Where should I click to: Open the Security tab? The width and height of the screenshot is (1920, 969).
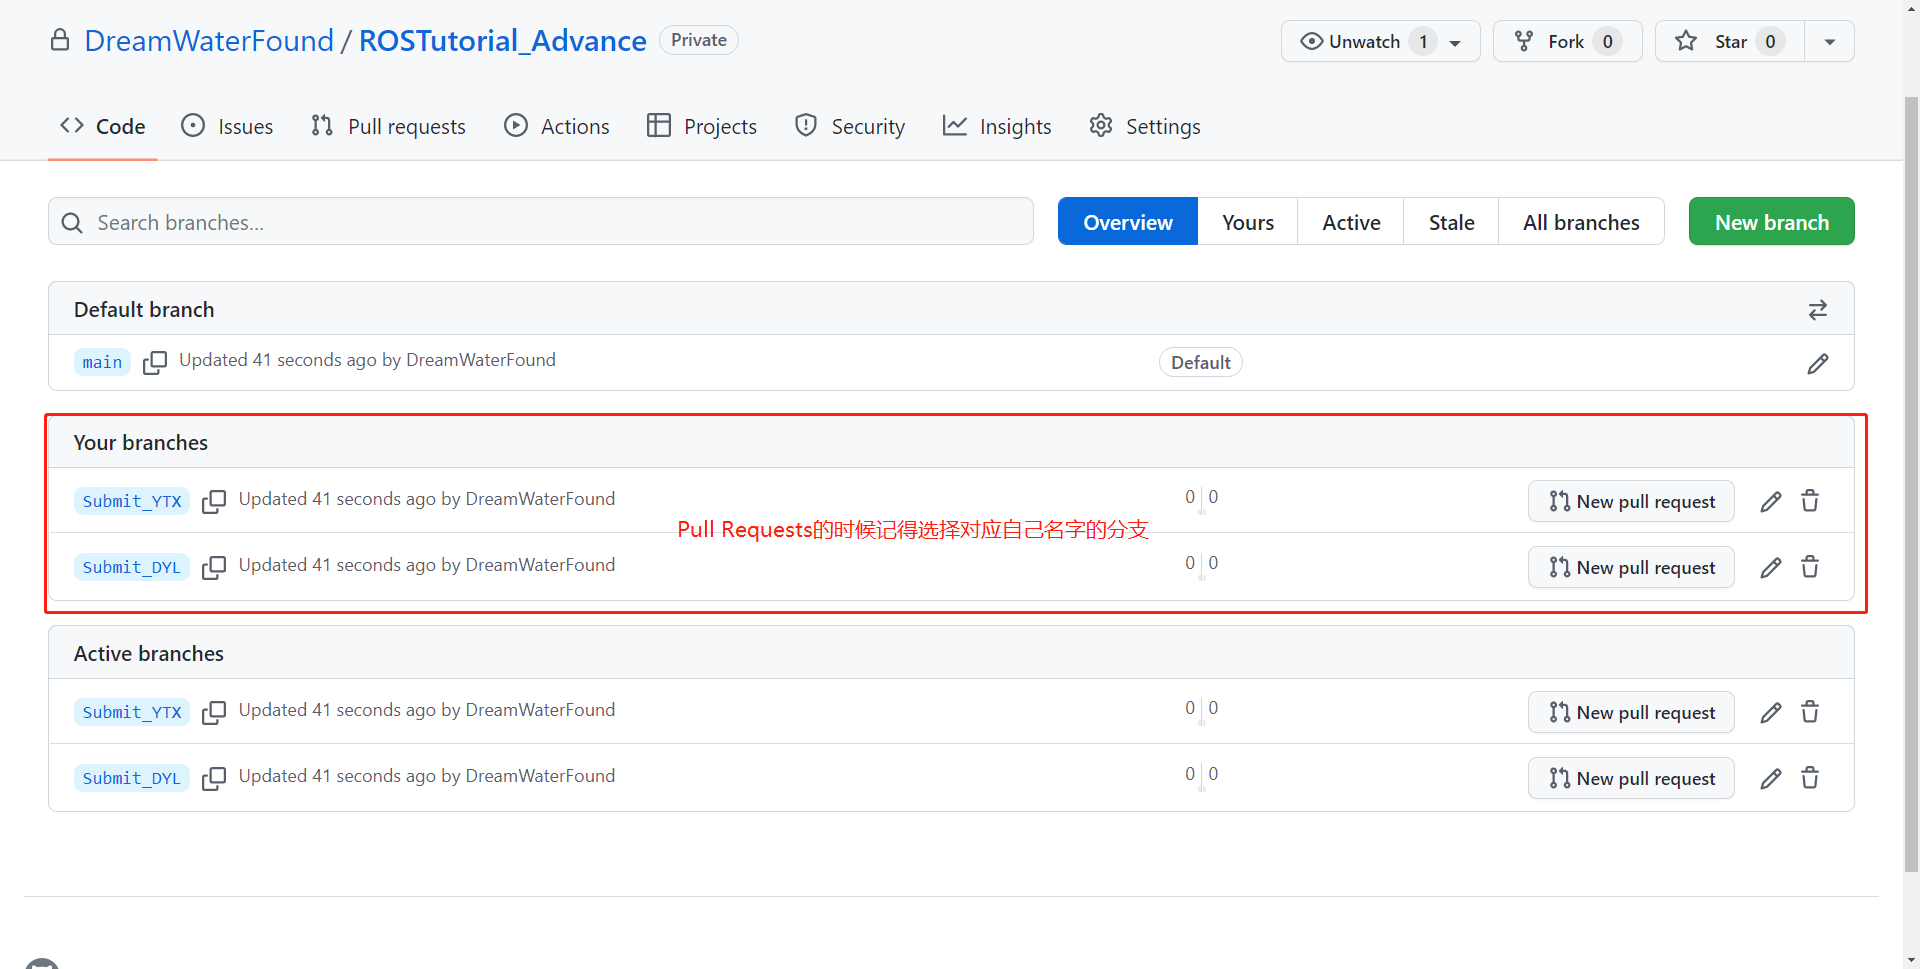(850, 127)
